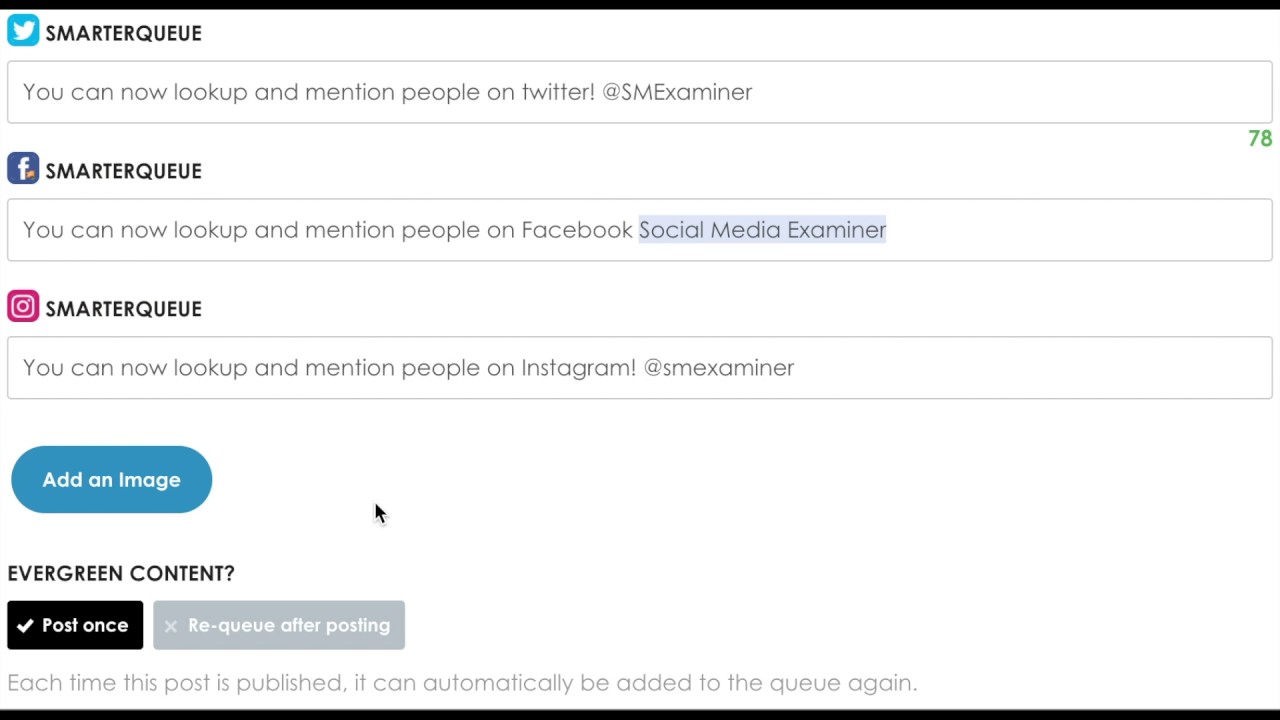Click the SMARTERQUEUE label beside Facebook icon
1280x720 pixels.
[124, 171]
